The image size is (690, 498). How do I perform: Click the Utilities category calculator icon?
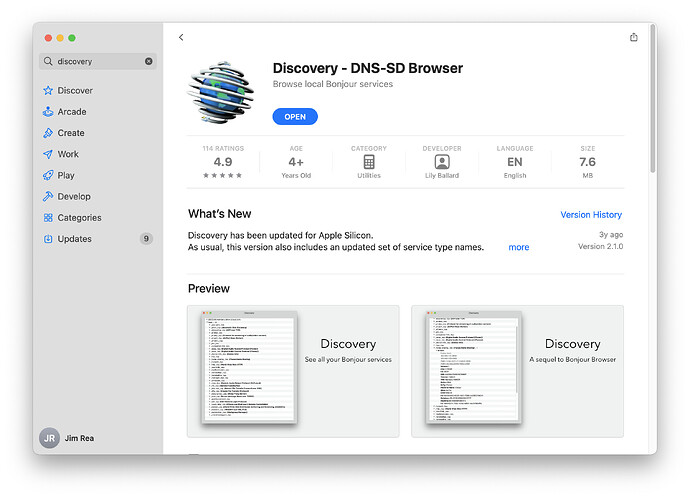(x=369, y=162)
